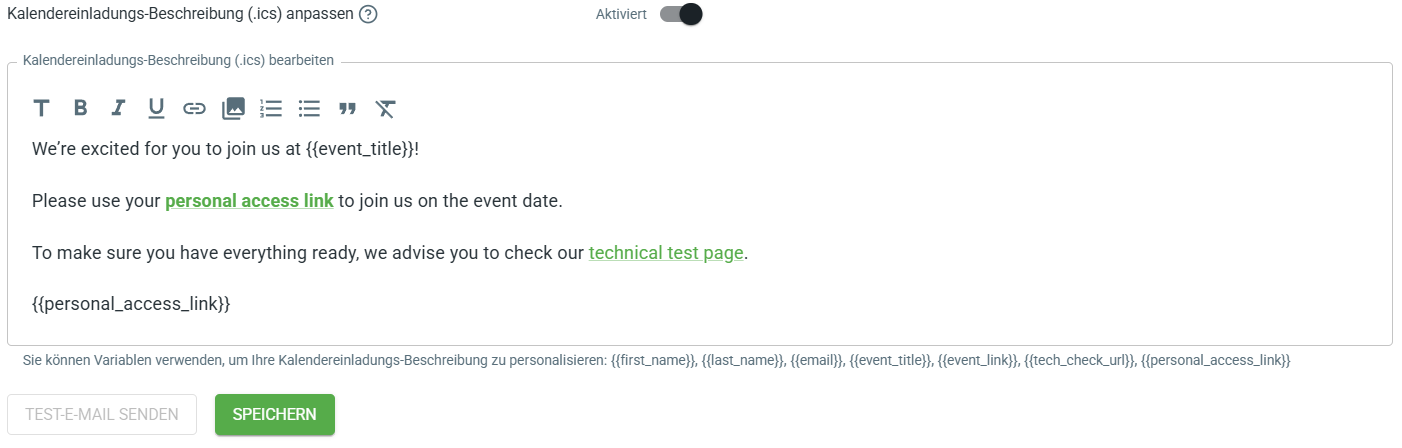
Task: Insert an image via image icon
Action: (233, 108)
